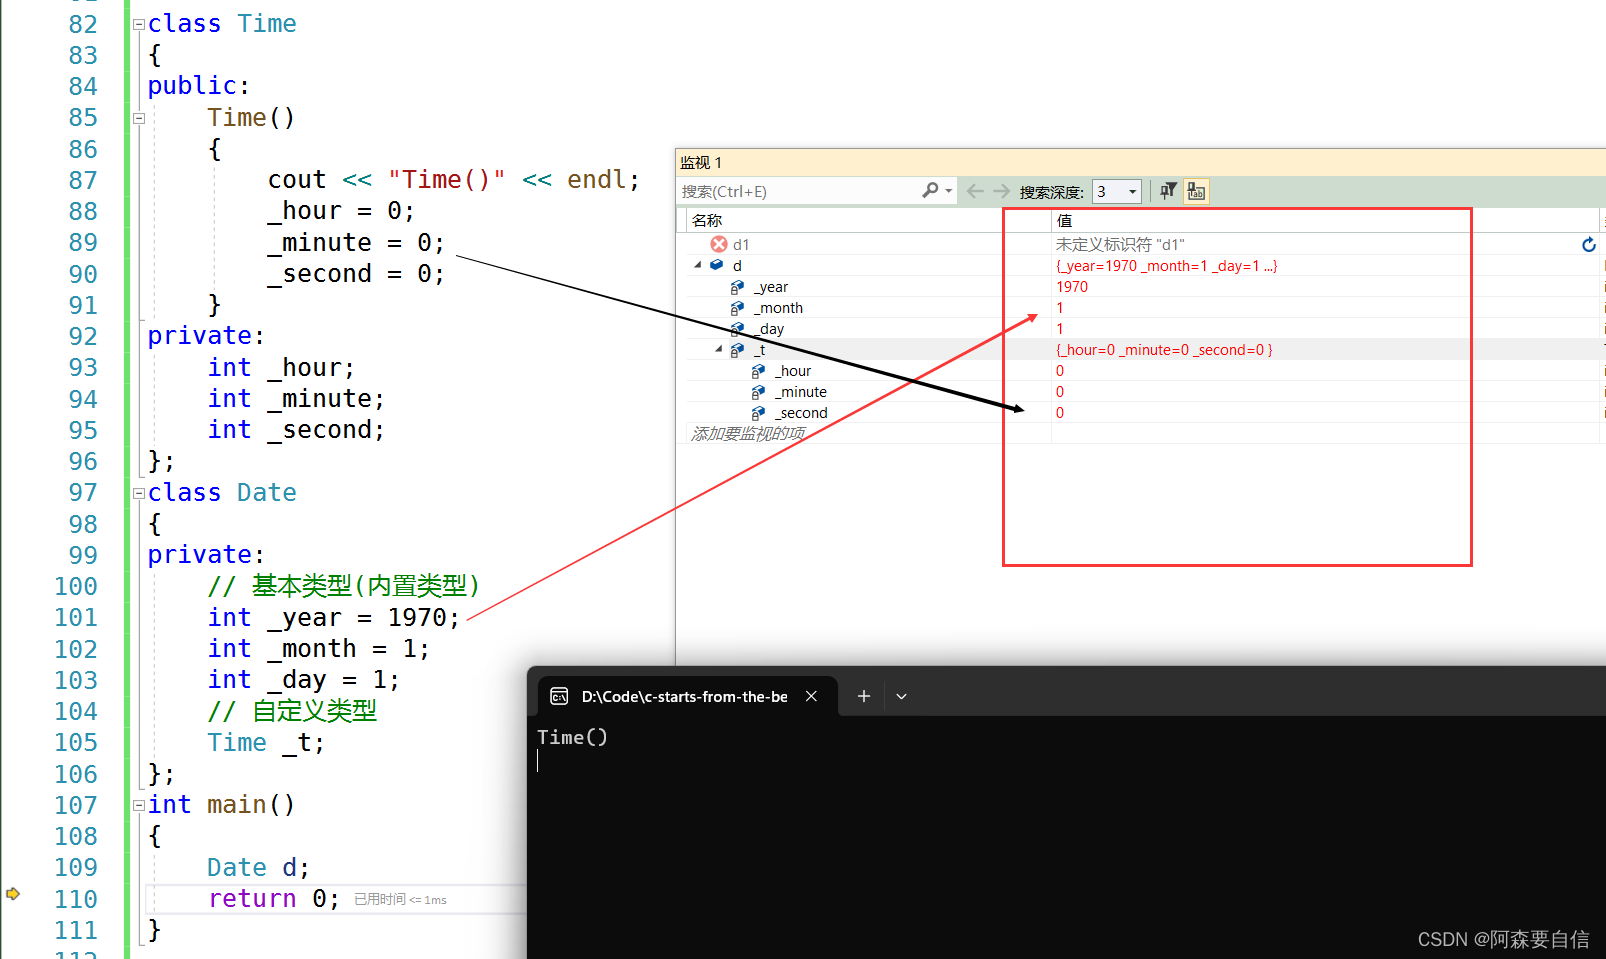1606x959 pixels.
Task: Collapse the _t node in the watch tree
Action: click(x=719, y=350)
